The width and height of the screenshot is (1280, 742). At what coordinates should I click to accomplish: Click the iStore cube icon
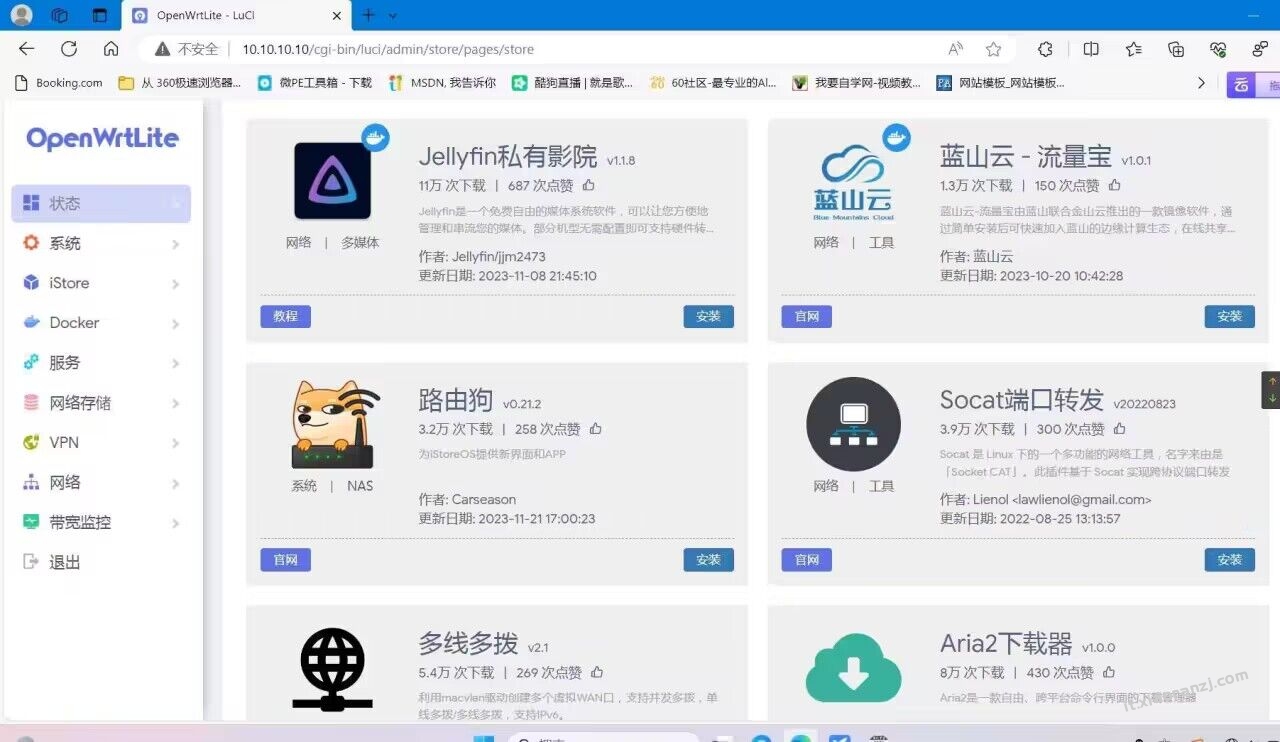[x=31, y=283]
